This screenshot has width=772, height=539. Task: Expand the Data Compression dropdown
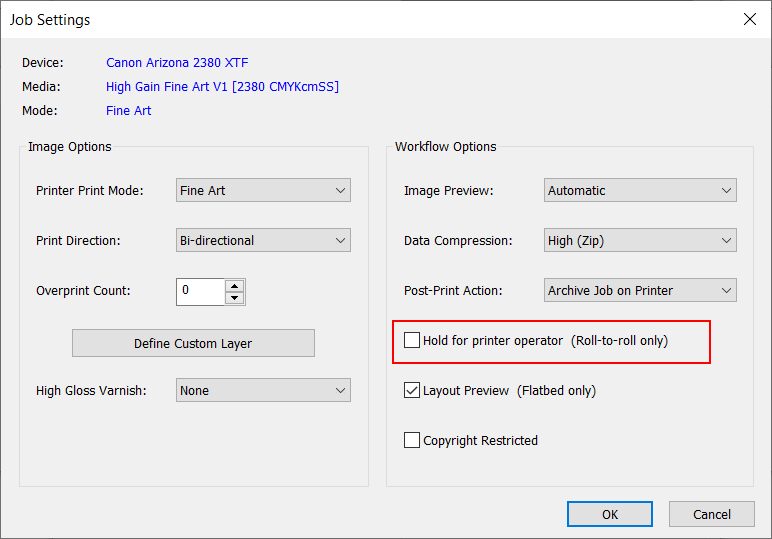point(640,240)
